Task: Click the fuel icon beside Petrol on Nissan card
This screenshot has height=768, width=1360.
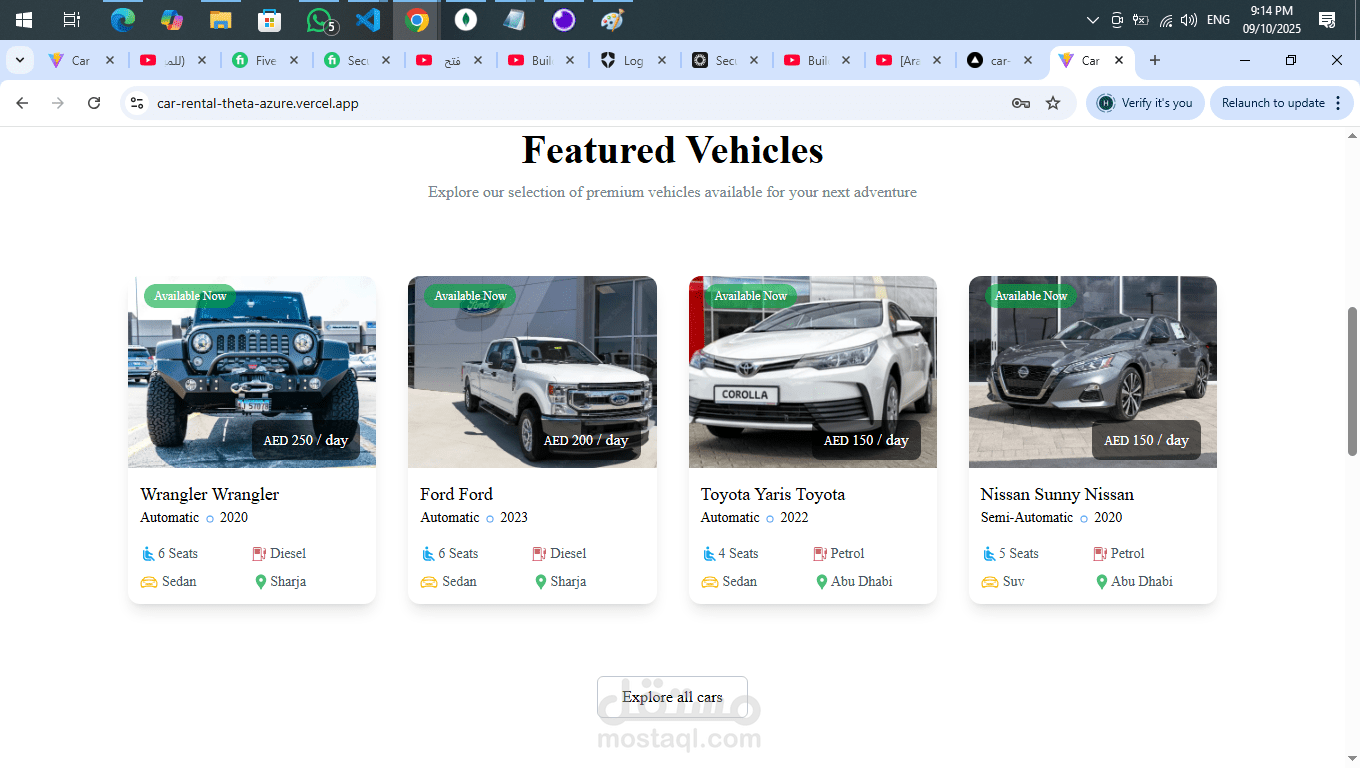Action: (x=1100, y=553)
